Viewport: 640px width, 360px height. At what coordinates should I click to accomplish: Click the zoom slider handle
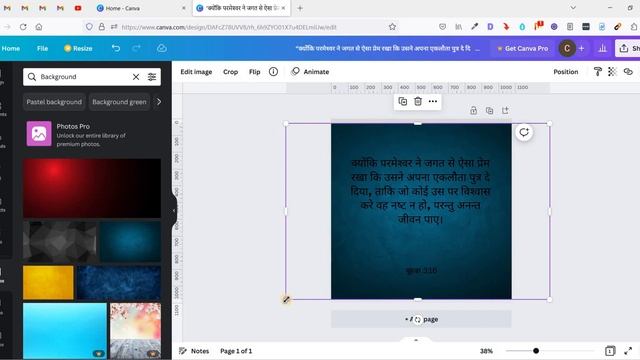(x=536, y=351)
